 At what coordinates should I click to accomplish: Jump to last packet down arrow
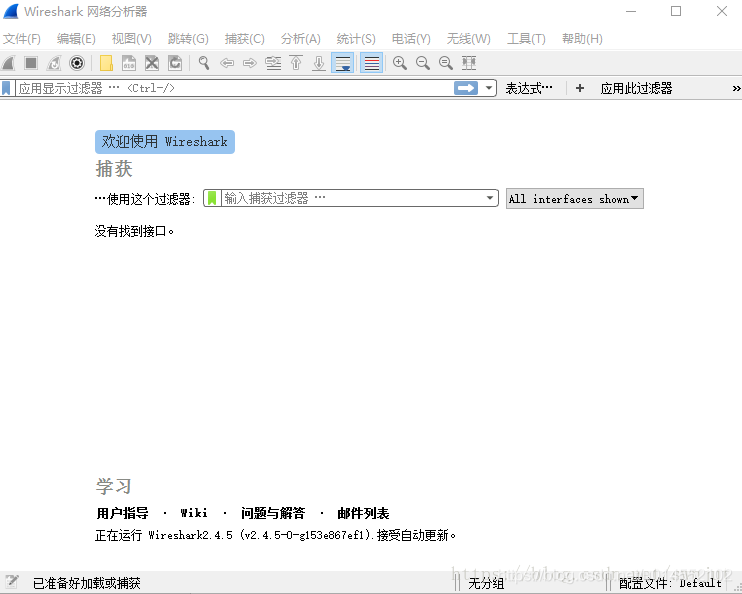(319, 63)
